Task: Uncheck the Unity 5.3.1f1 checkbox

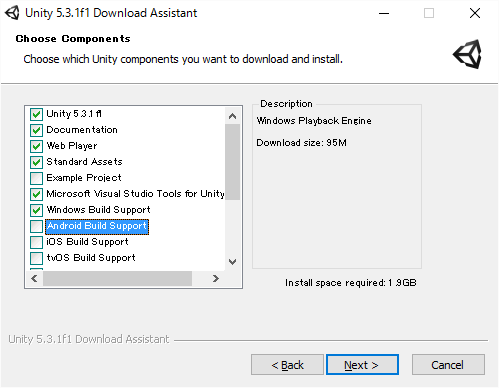Action: pyautogui.click(x=36, y=114)
